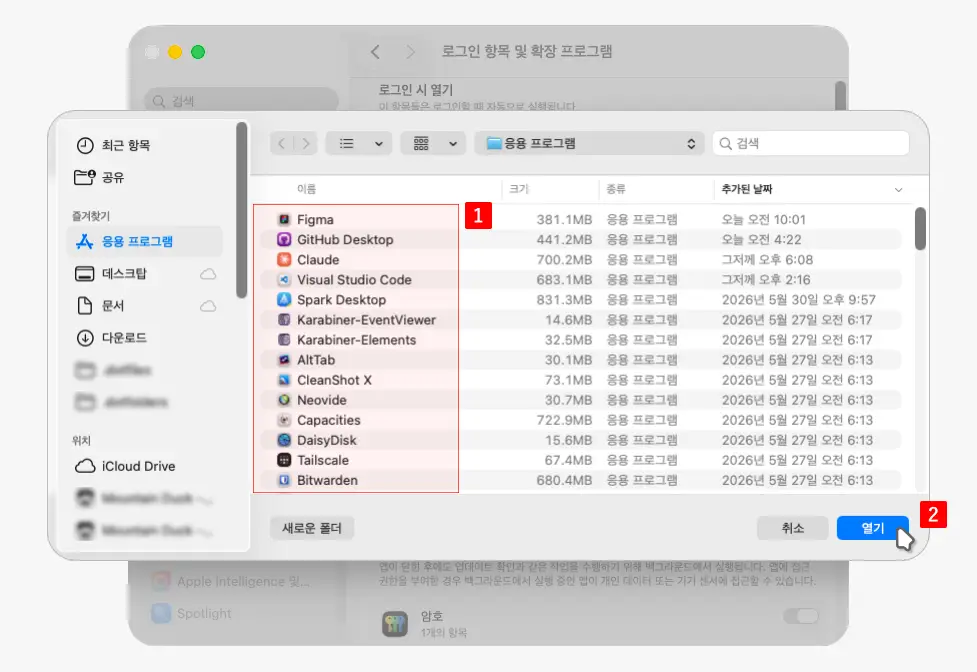
Task: Go forward in the file dialog
Action: [305, 144]
